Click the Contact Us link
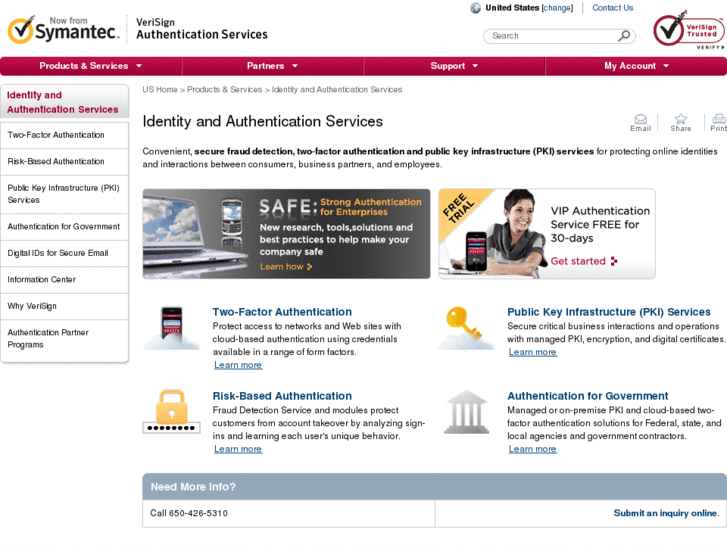 [612, 8]
